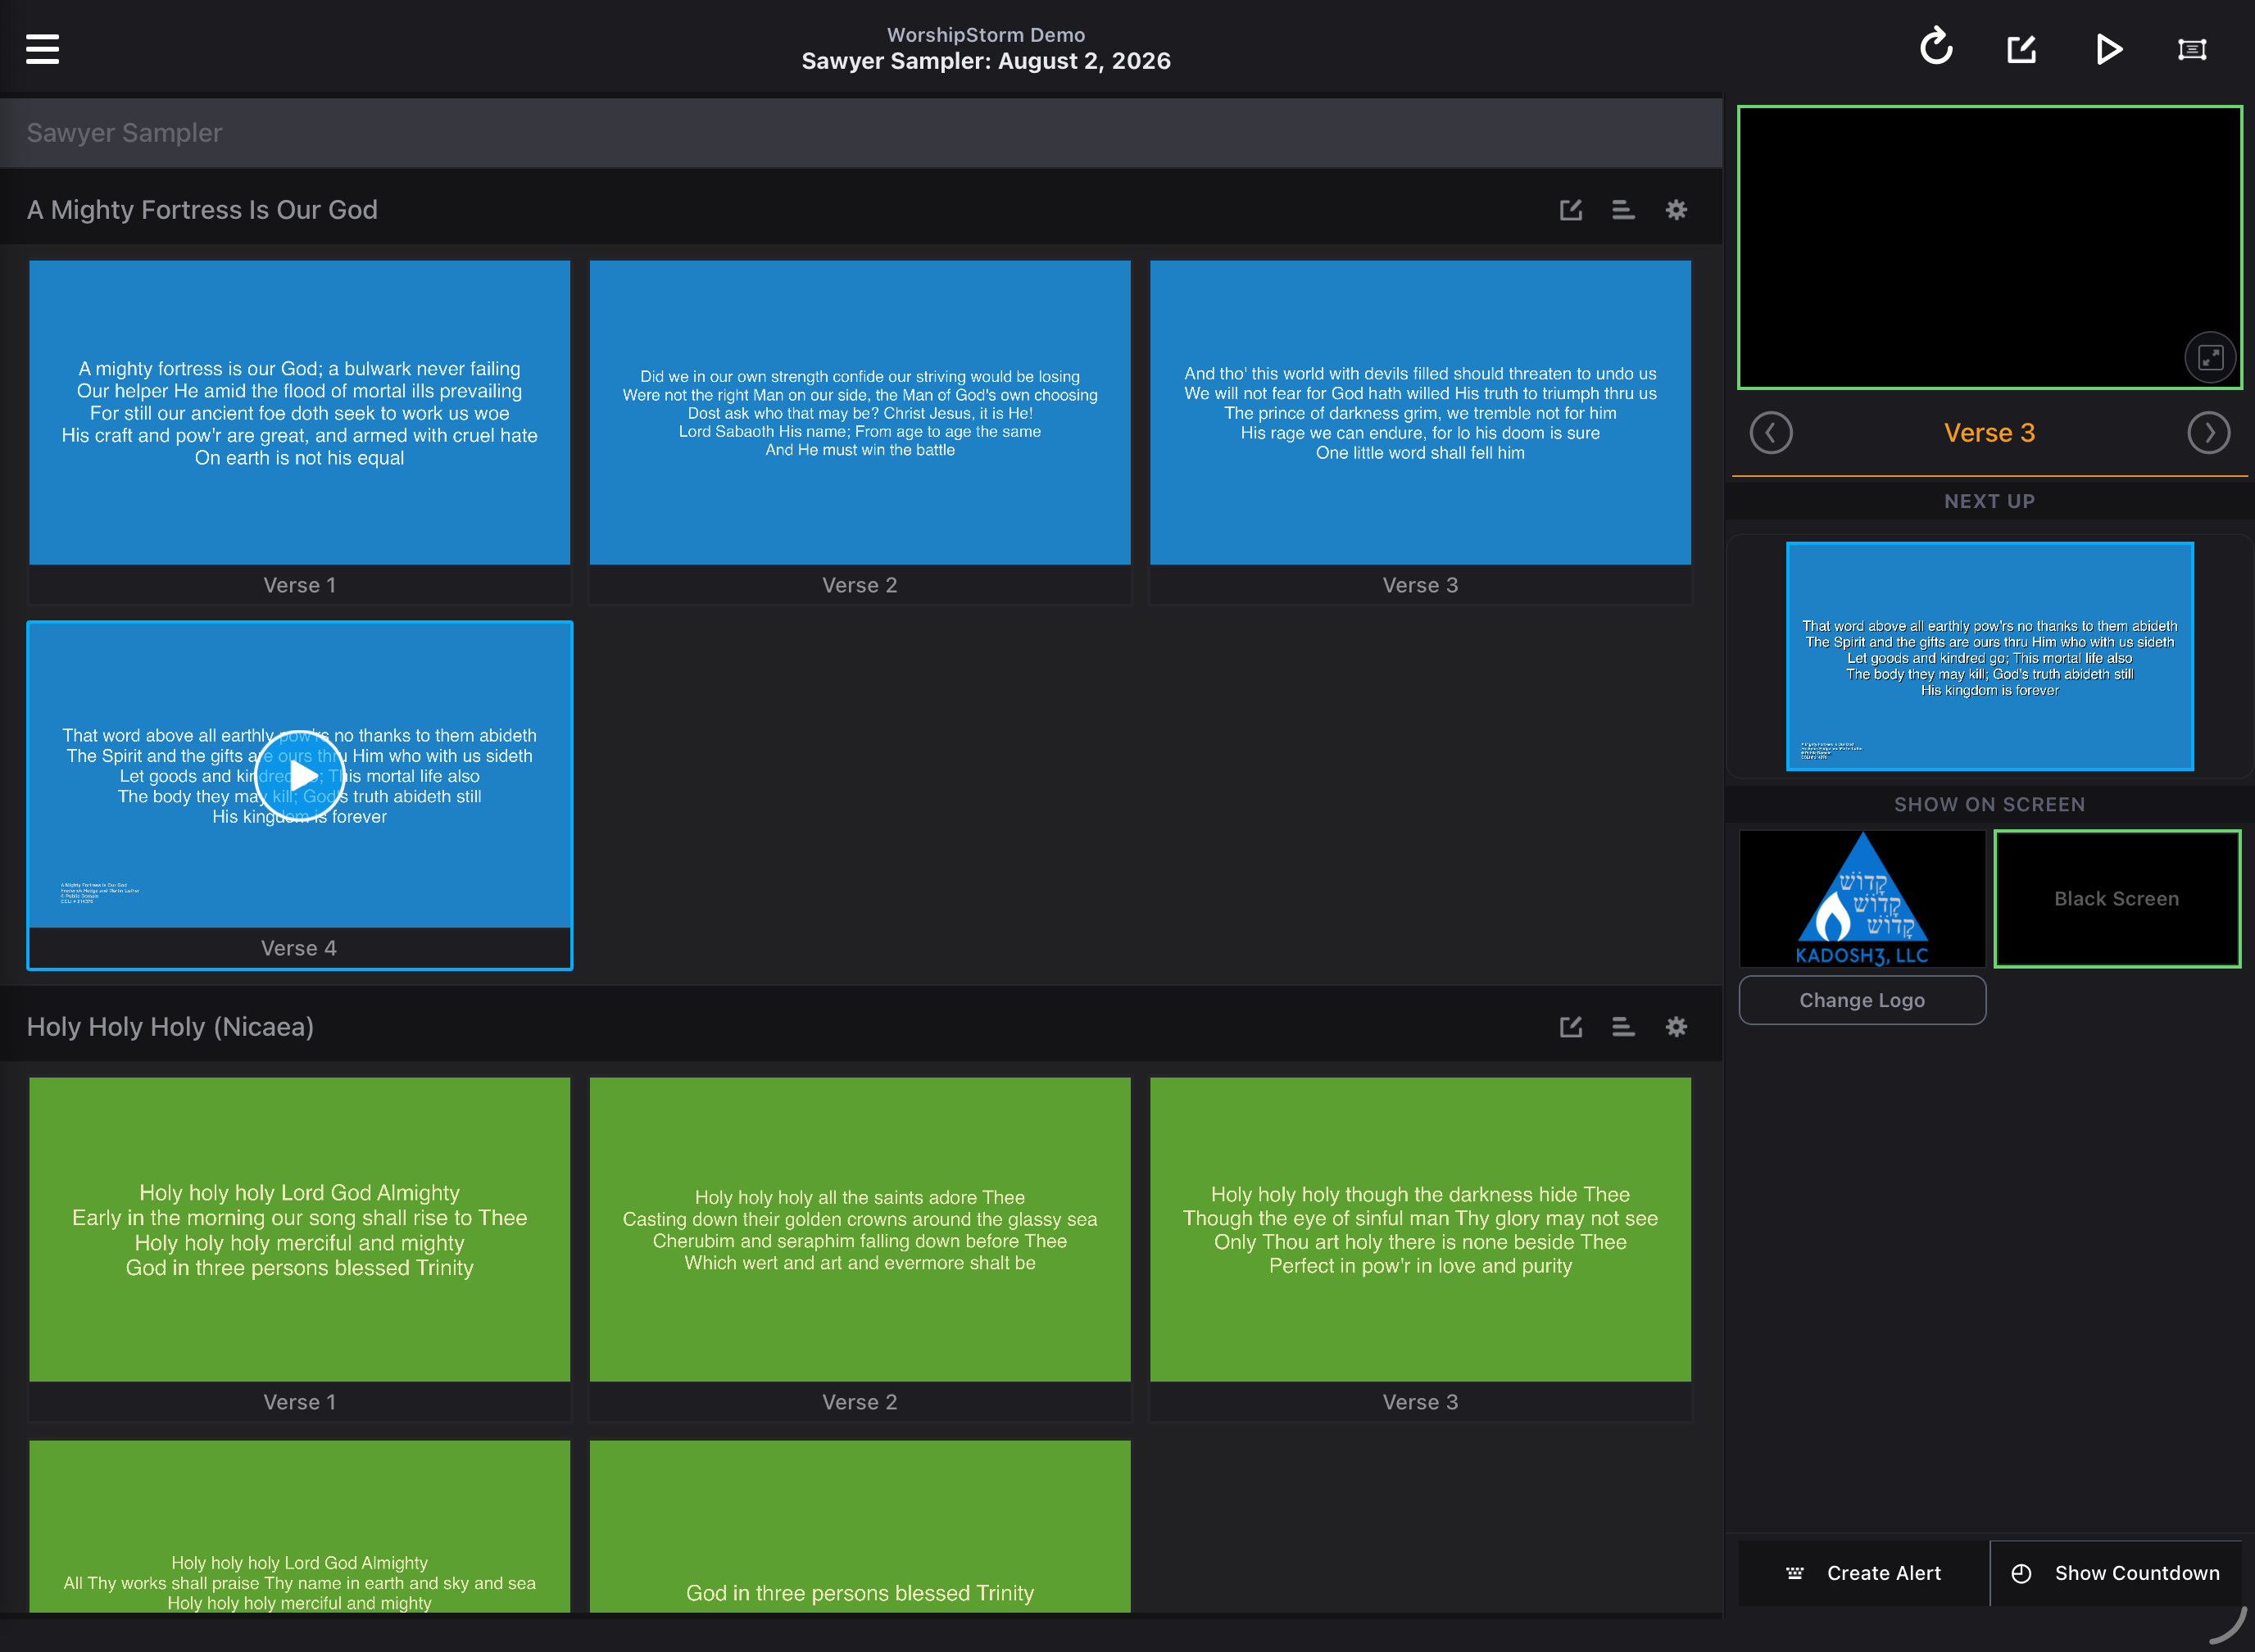Click the edit service icon in header

[2022, 48]
